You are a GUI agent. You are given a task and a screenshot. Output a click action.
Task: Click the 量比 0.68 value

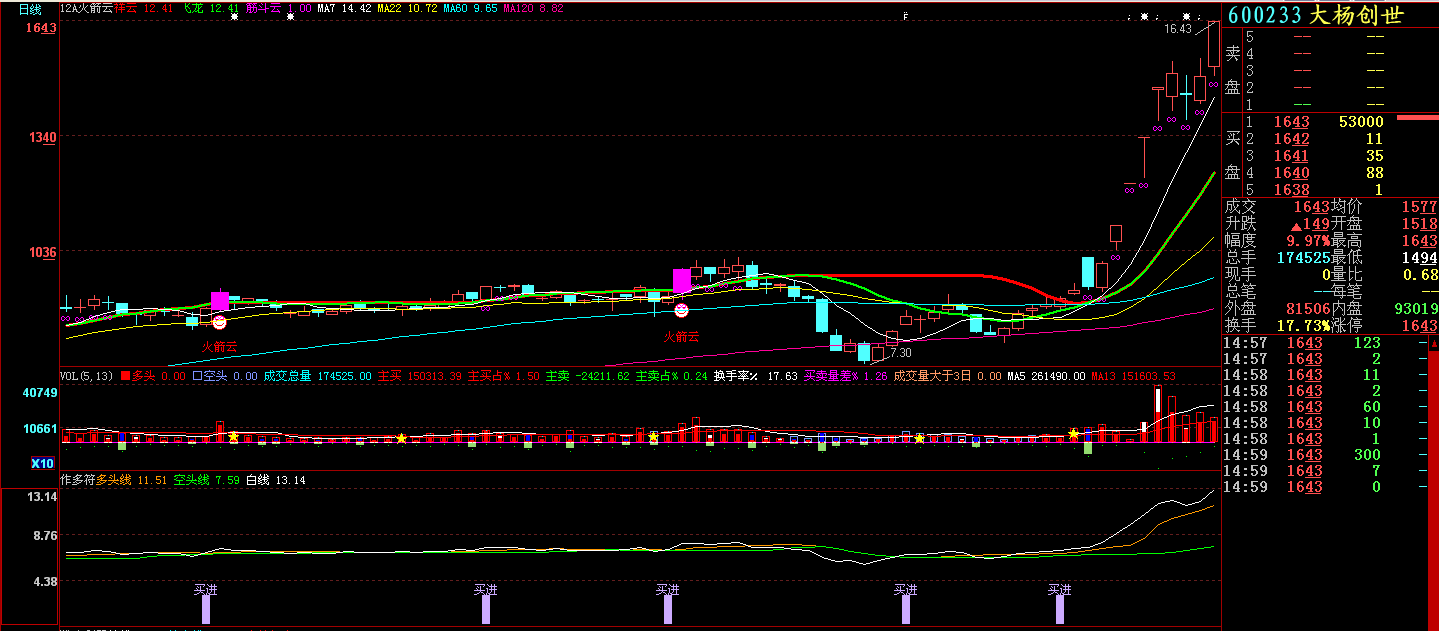(x=1385, y=274)
